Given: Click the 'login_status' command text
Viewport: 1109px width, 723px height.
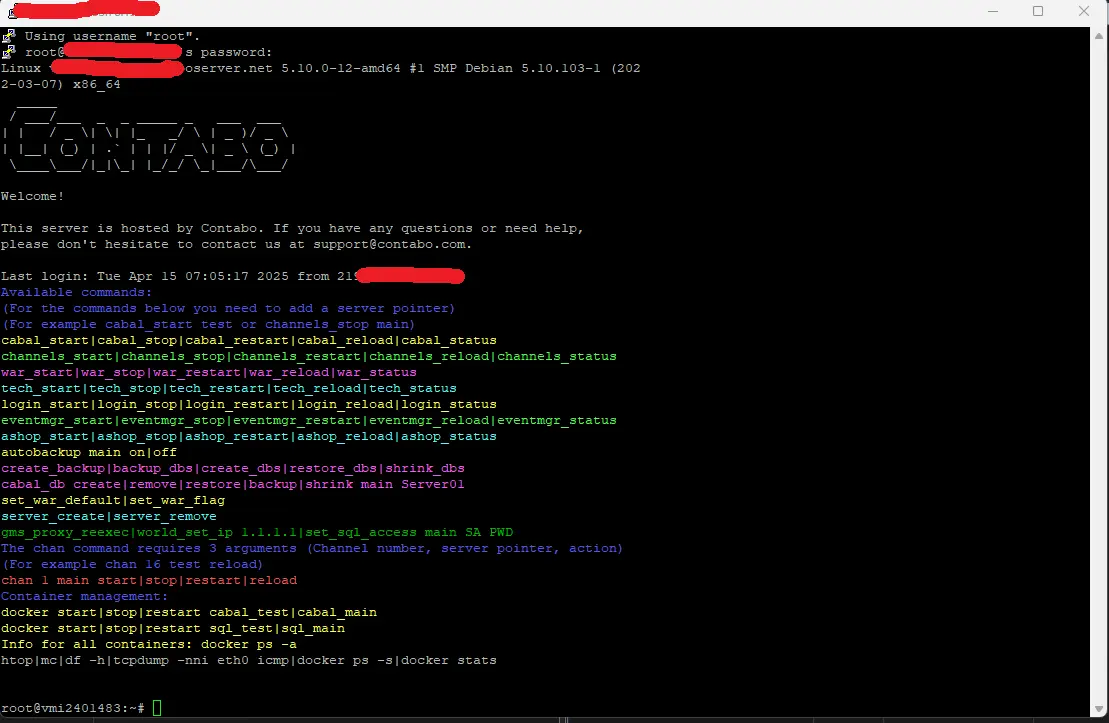Looking at the screenshot, I should (449, 405).
